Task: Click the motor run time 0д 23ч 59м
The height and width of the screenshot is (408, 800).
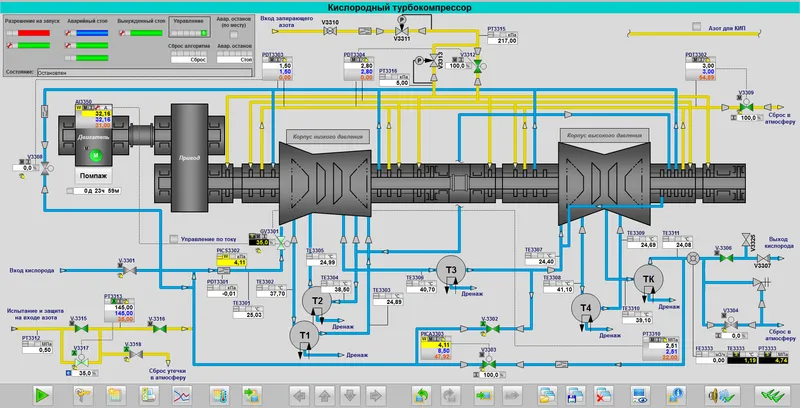Action: point(98,191)
